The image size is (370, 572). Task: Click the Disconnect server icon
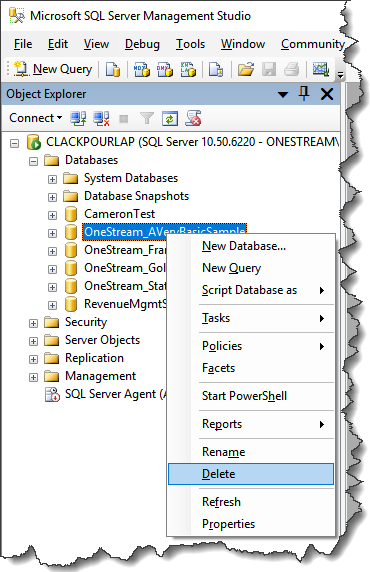click(x=101, y=118)
